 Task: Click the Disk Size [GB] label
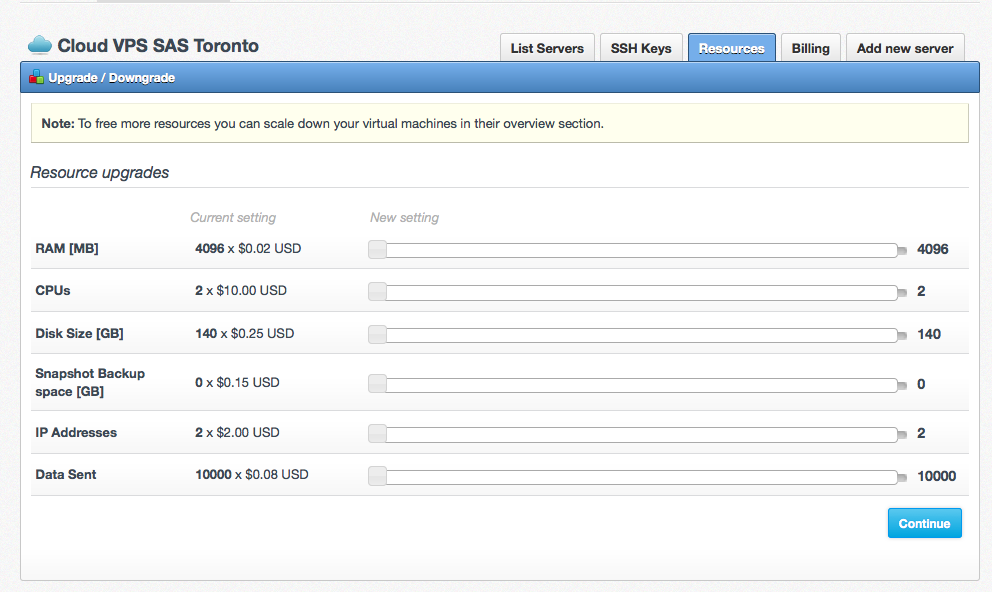click(79, 333)
